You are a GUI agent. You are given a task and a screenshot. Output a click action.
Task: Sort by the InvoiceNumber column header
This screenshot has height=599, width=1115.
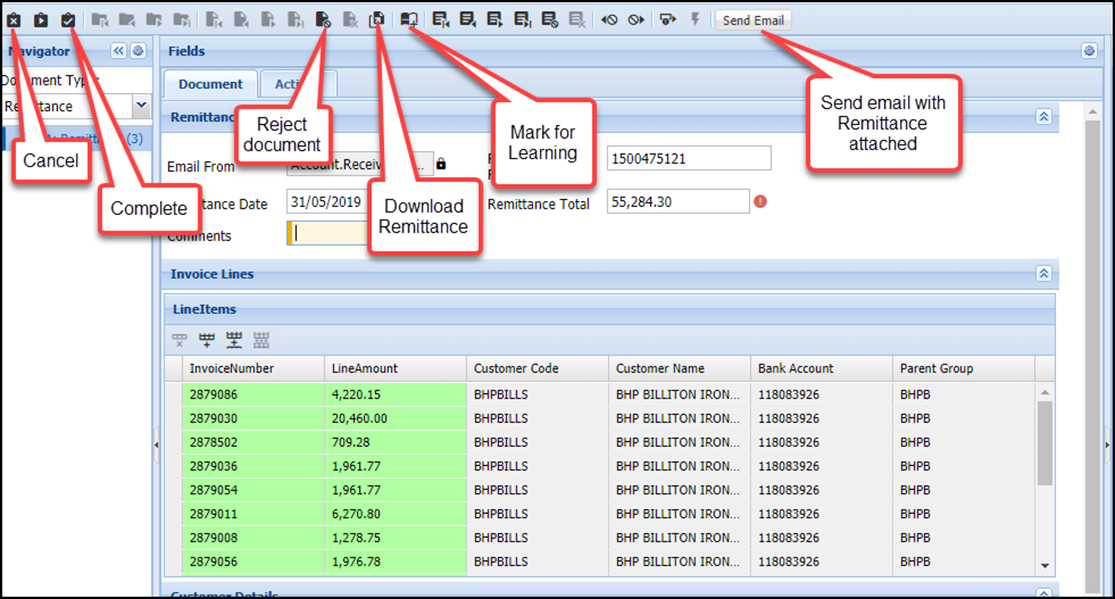pyautogui.click(x=252, y=368)
